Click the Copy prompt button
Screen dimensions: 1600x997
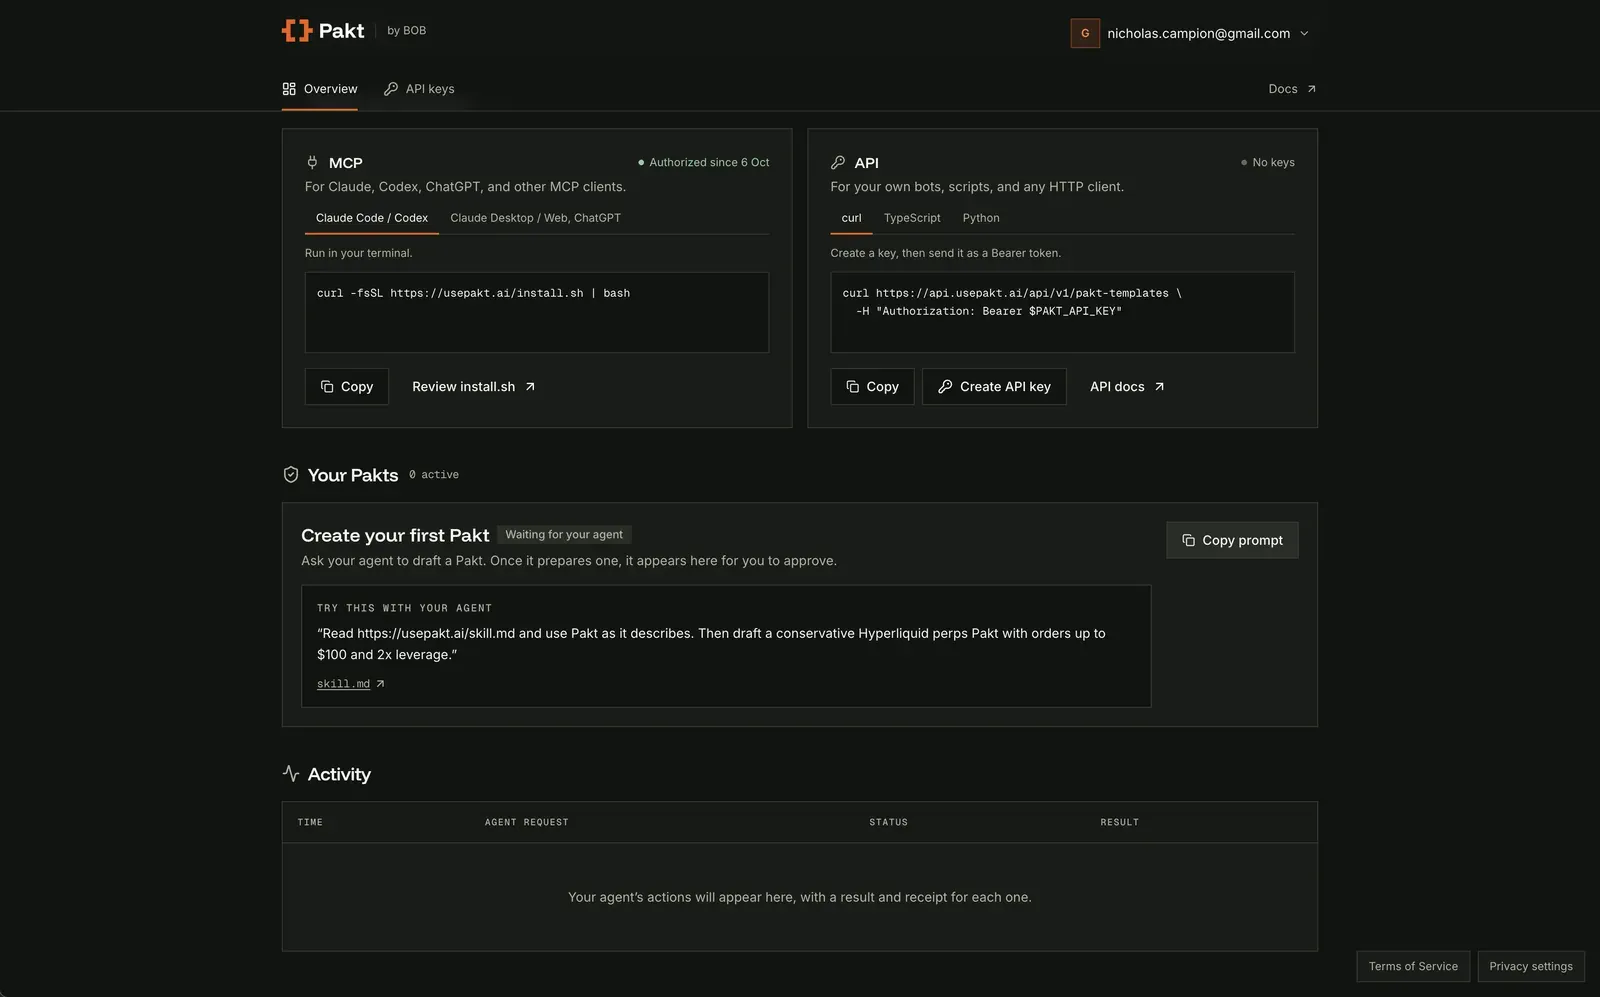[1232, 540]
